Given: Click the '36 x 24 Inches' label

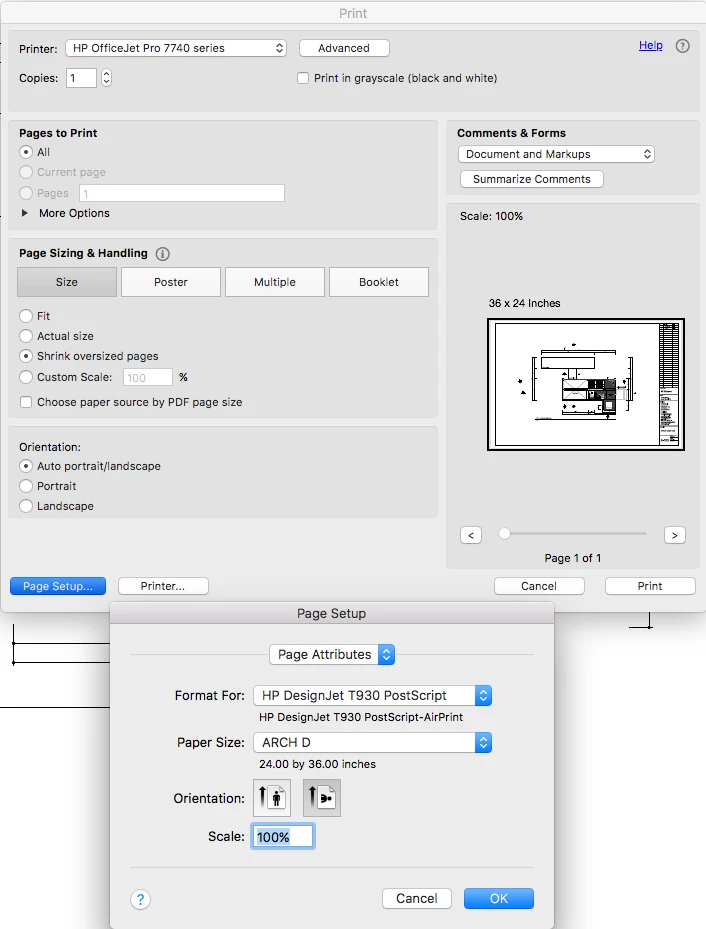Looking at the screenshot, I should 524,303.
